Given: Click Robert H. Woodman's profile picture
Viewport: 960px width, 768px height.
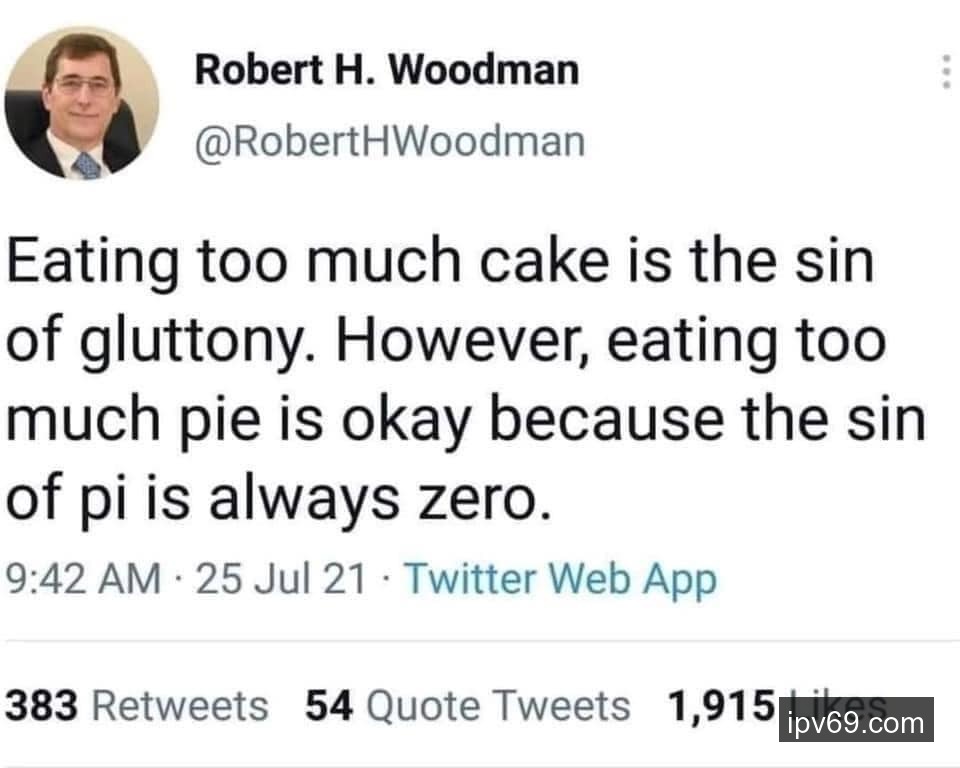Looking at the screenshot, I should point(81,103).
